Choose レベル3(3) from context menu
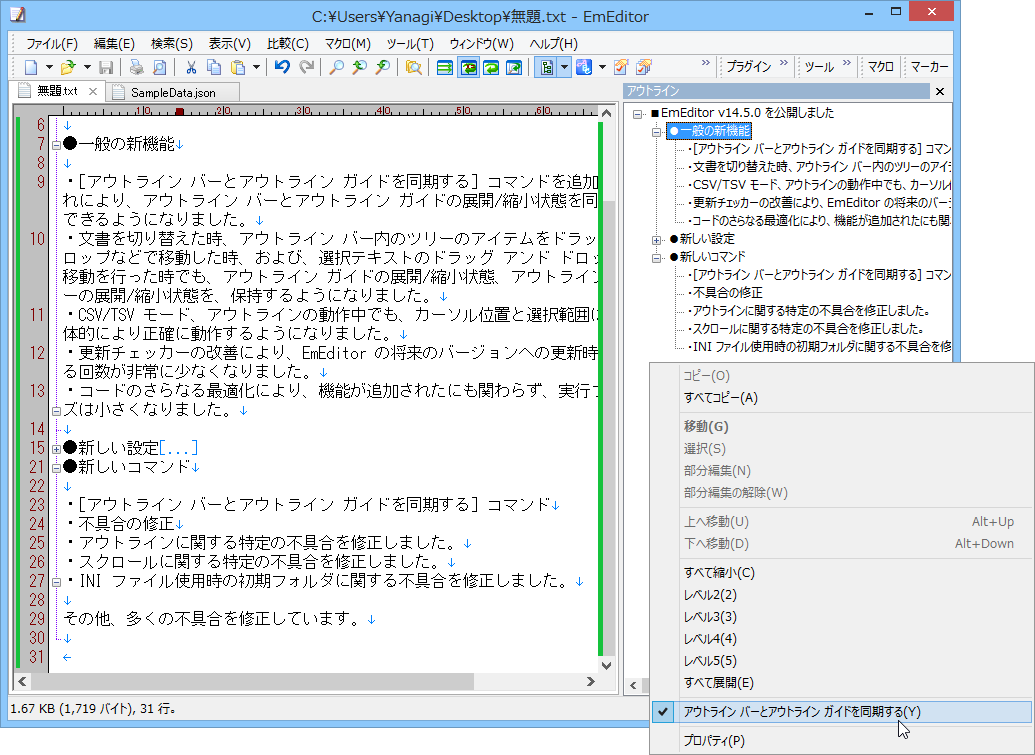 click(x=842, y=617)
